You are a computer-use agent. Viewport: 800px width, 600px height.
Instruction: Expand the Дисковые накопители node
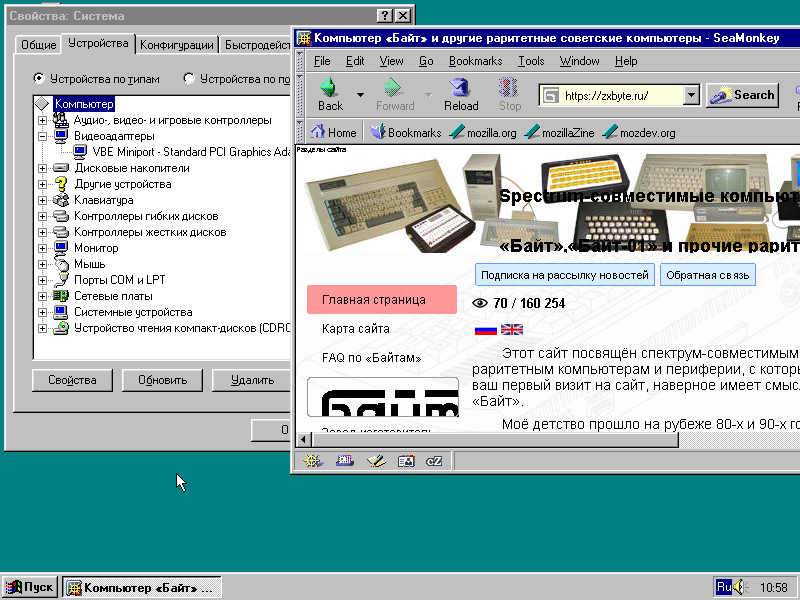(42, 168)
